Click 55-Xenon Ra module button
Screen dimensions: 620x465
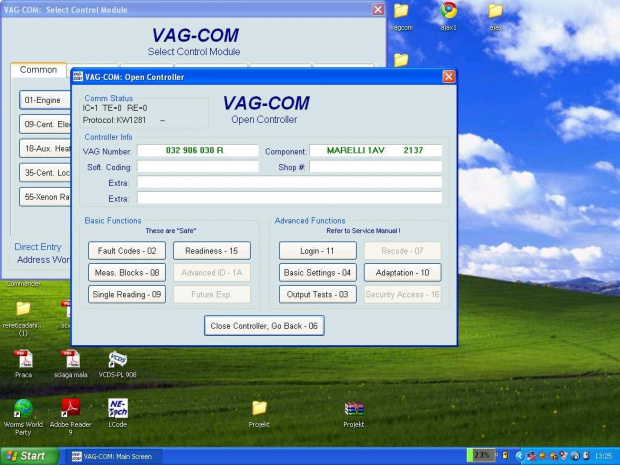point(45,197)
